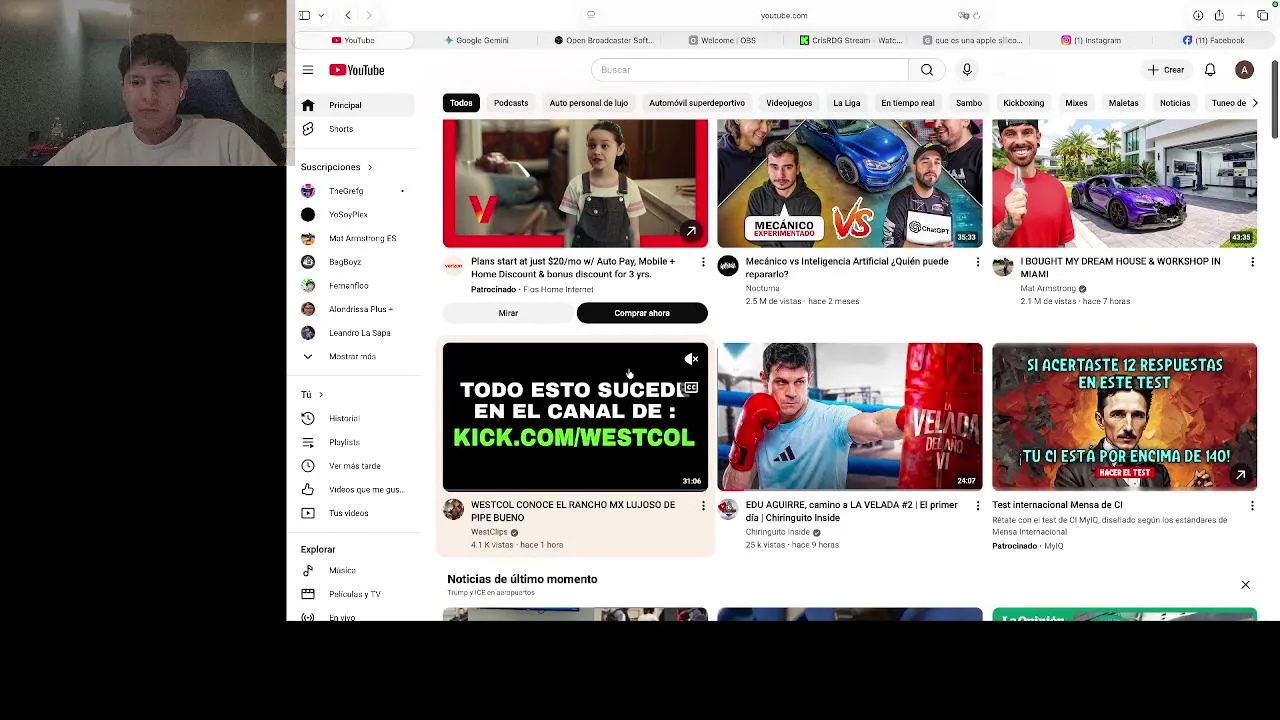The height and width of the screenshot is (720, 1280).
Task: Open options for the Mecánico vs IA video
Action: click(978, 262)
